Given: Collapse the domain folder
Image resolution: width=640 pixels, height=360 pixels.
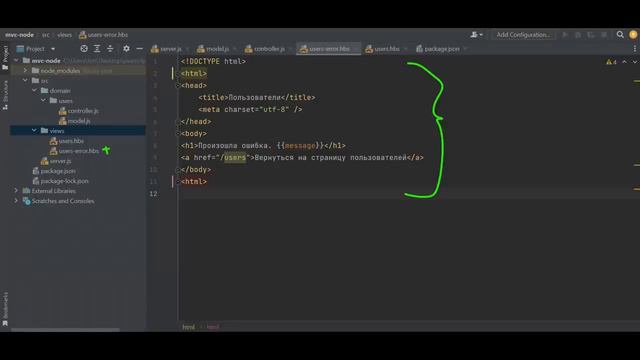Looking at the screenshot, I should tap(34, 91).
